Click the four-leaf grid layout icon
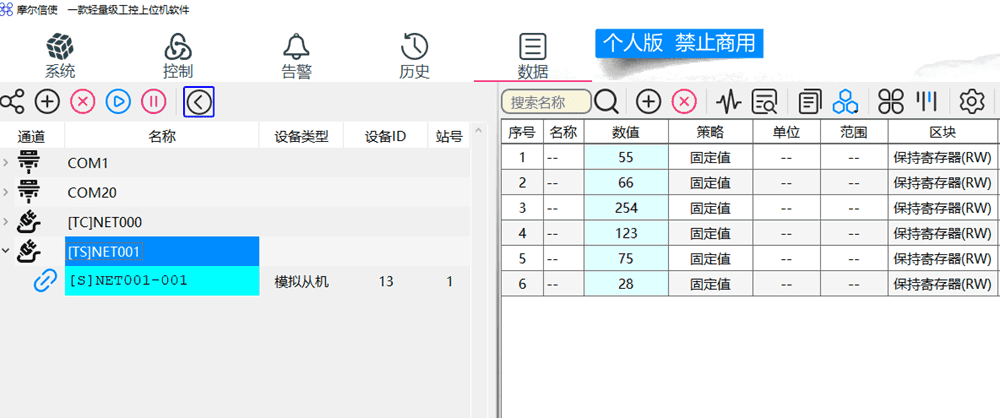The image size is (1000, 418). point(890,101)
